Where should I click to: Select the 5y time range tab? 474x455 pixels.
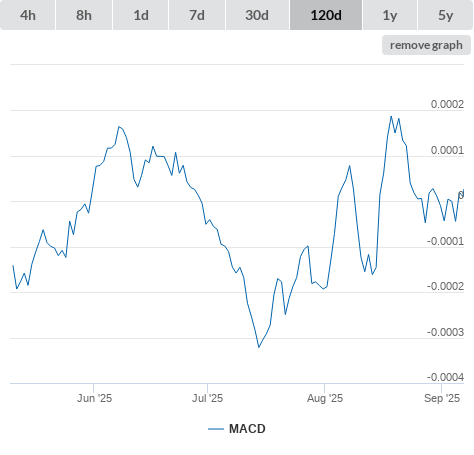[x=446, y=15]
